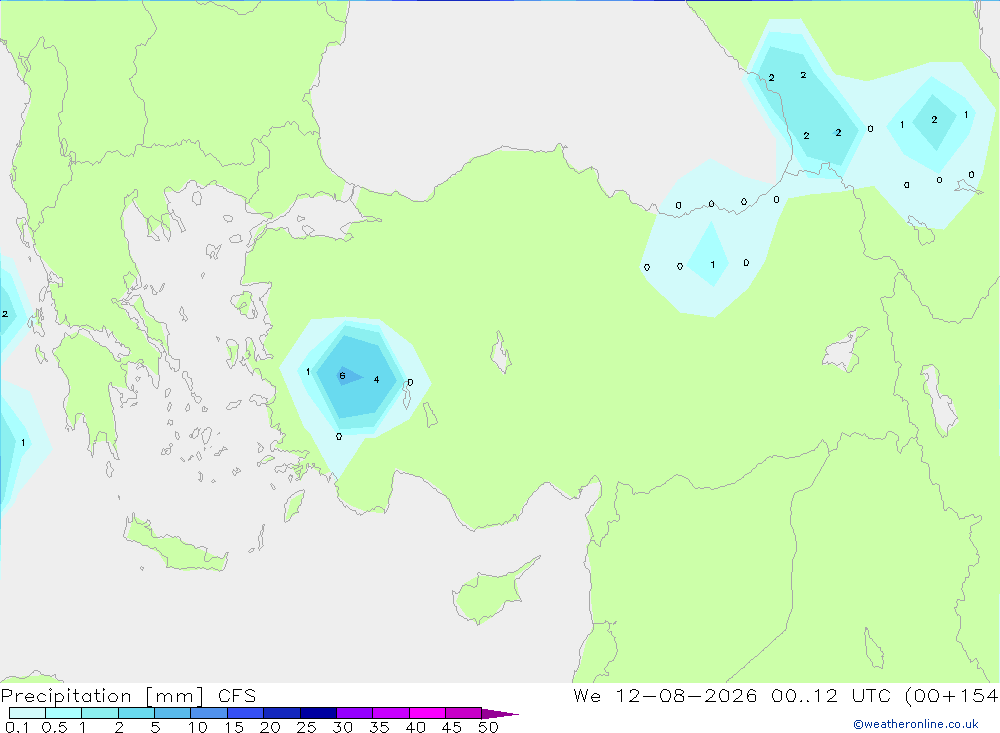Select the 5–10 mm legend color swatch
The height and width of the screenshot is (733, 1000).
coord(172,713)
